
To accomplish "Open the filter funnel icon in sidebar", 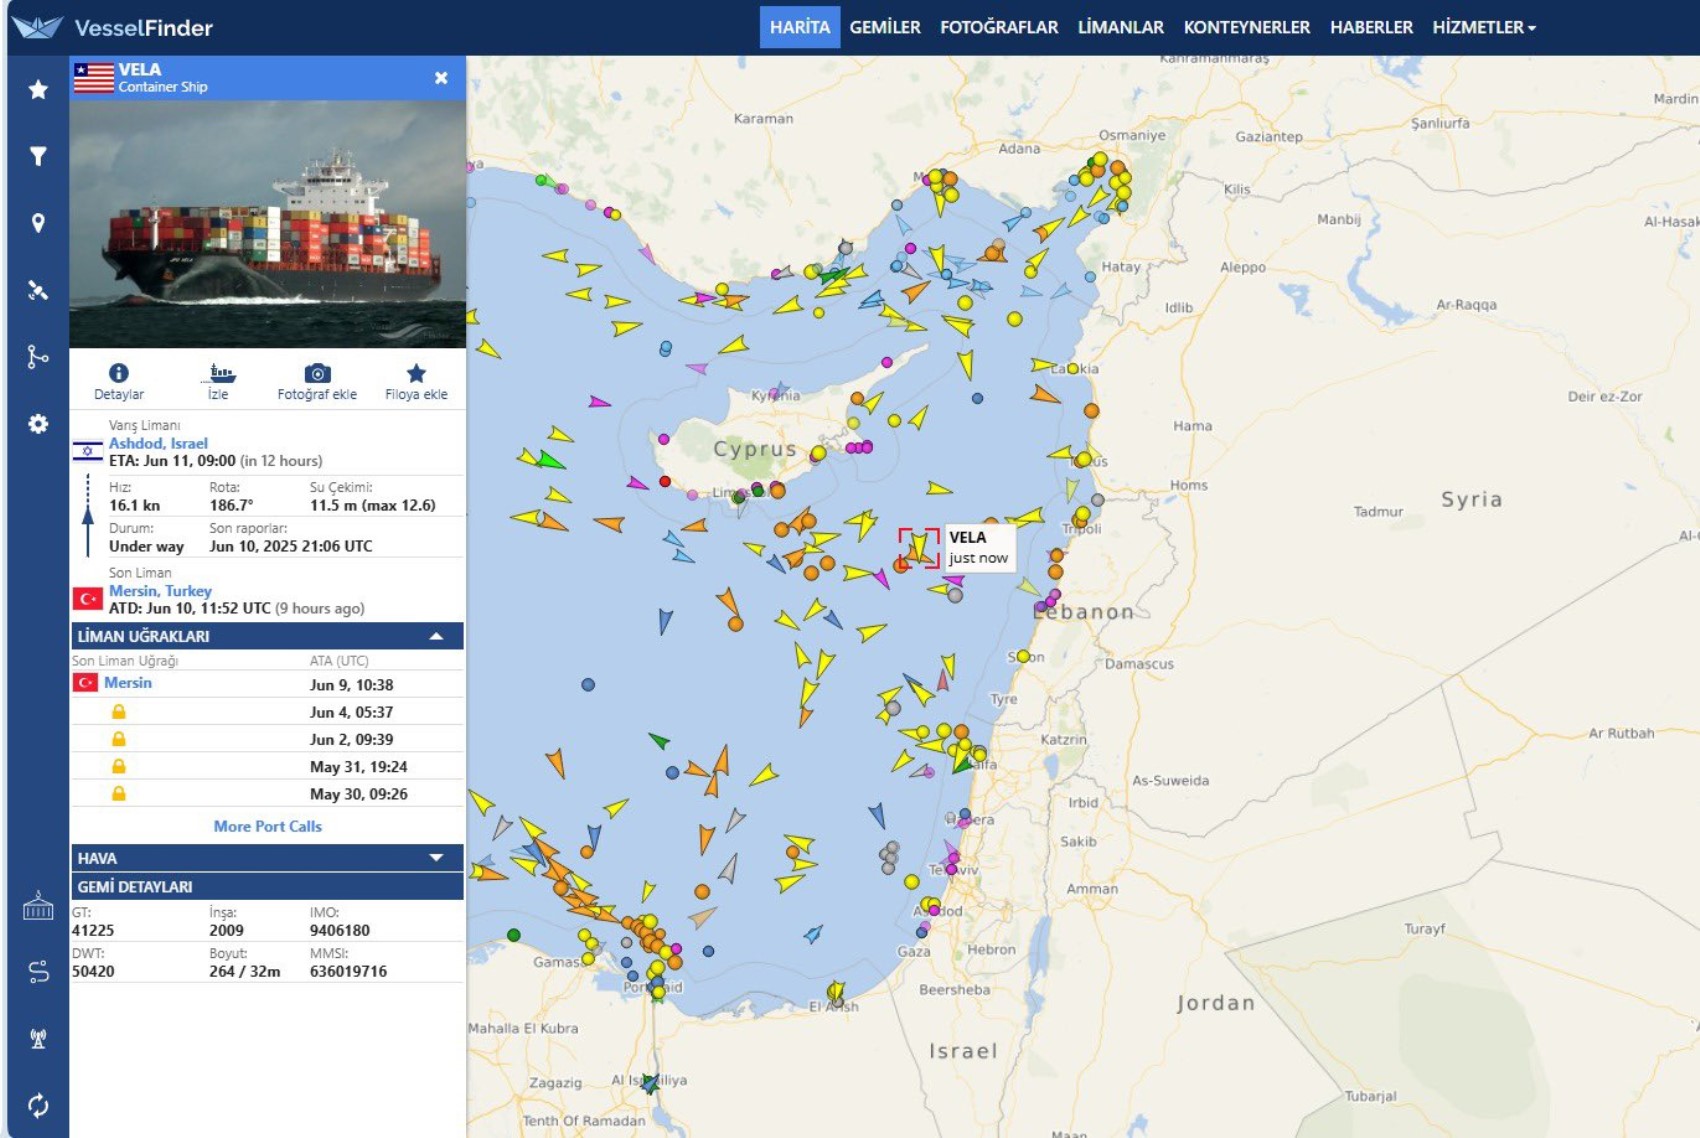I will tap(38, 157).
